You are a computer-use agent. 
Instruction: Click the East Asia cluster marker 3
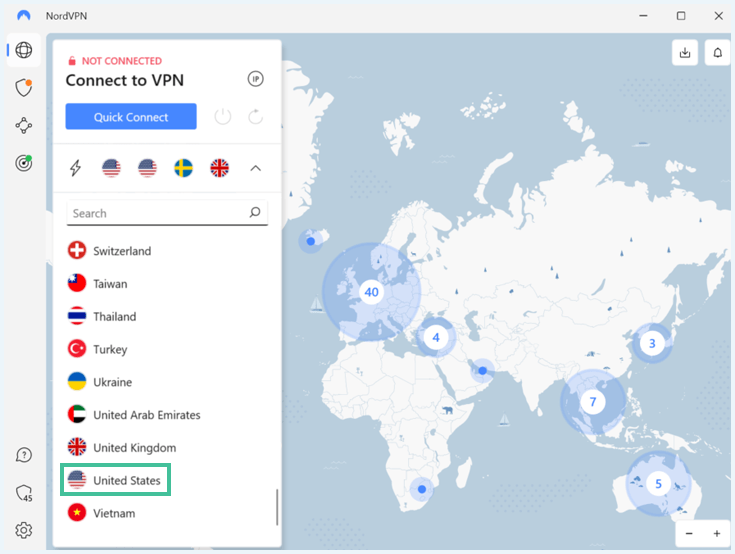[652, 344]
